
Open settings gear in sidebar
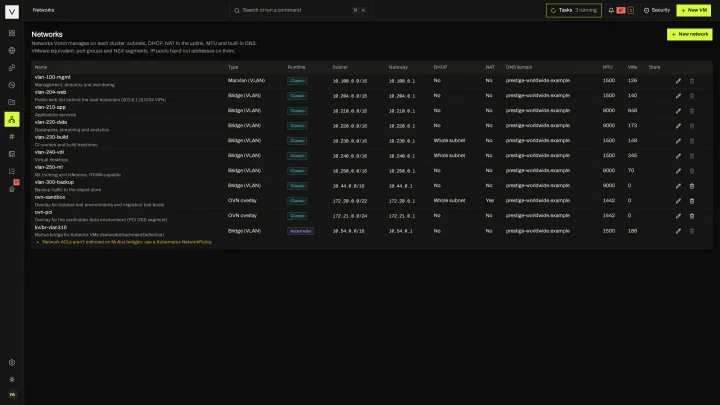click(x=12, y=362)
